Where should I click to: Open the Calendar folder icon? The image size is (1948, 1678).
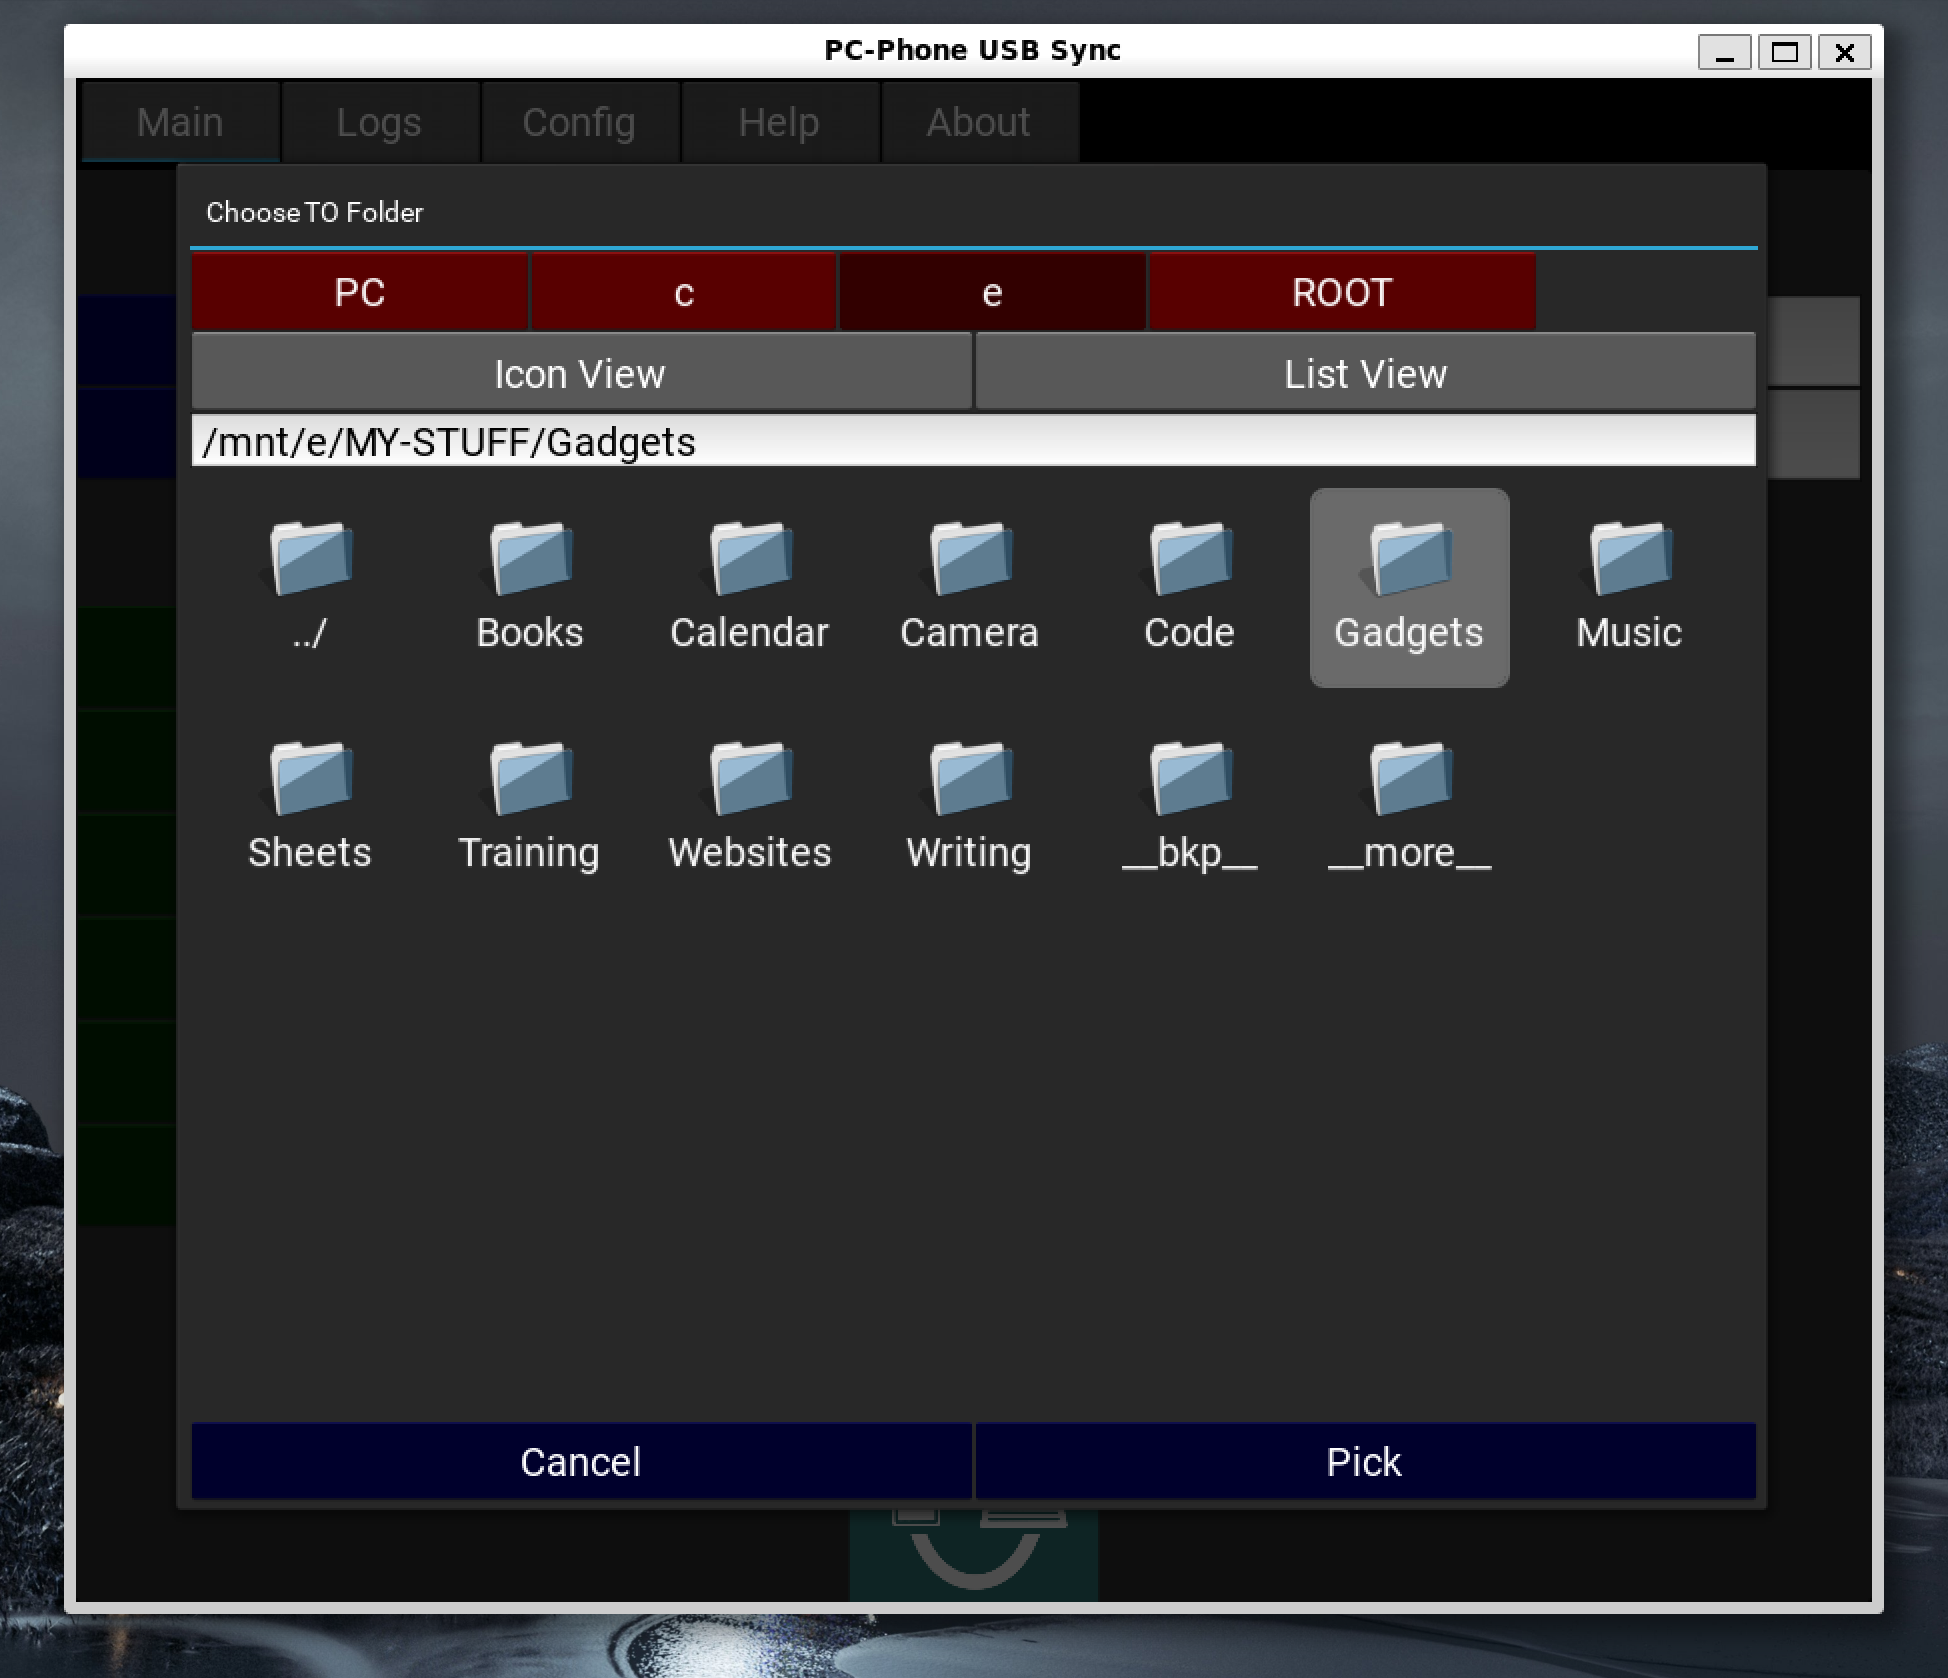tap(750, 586)
